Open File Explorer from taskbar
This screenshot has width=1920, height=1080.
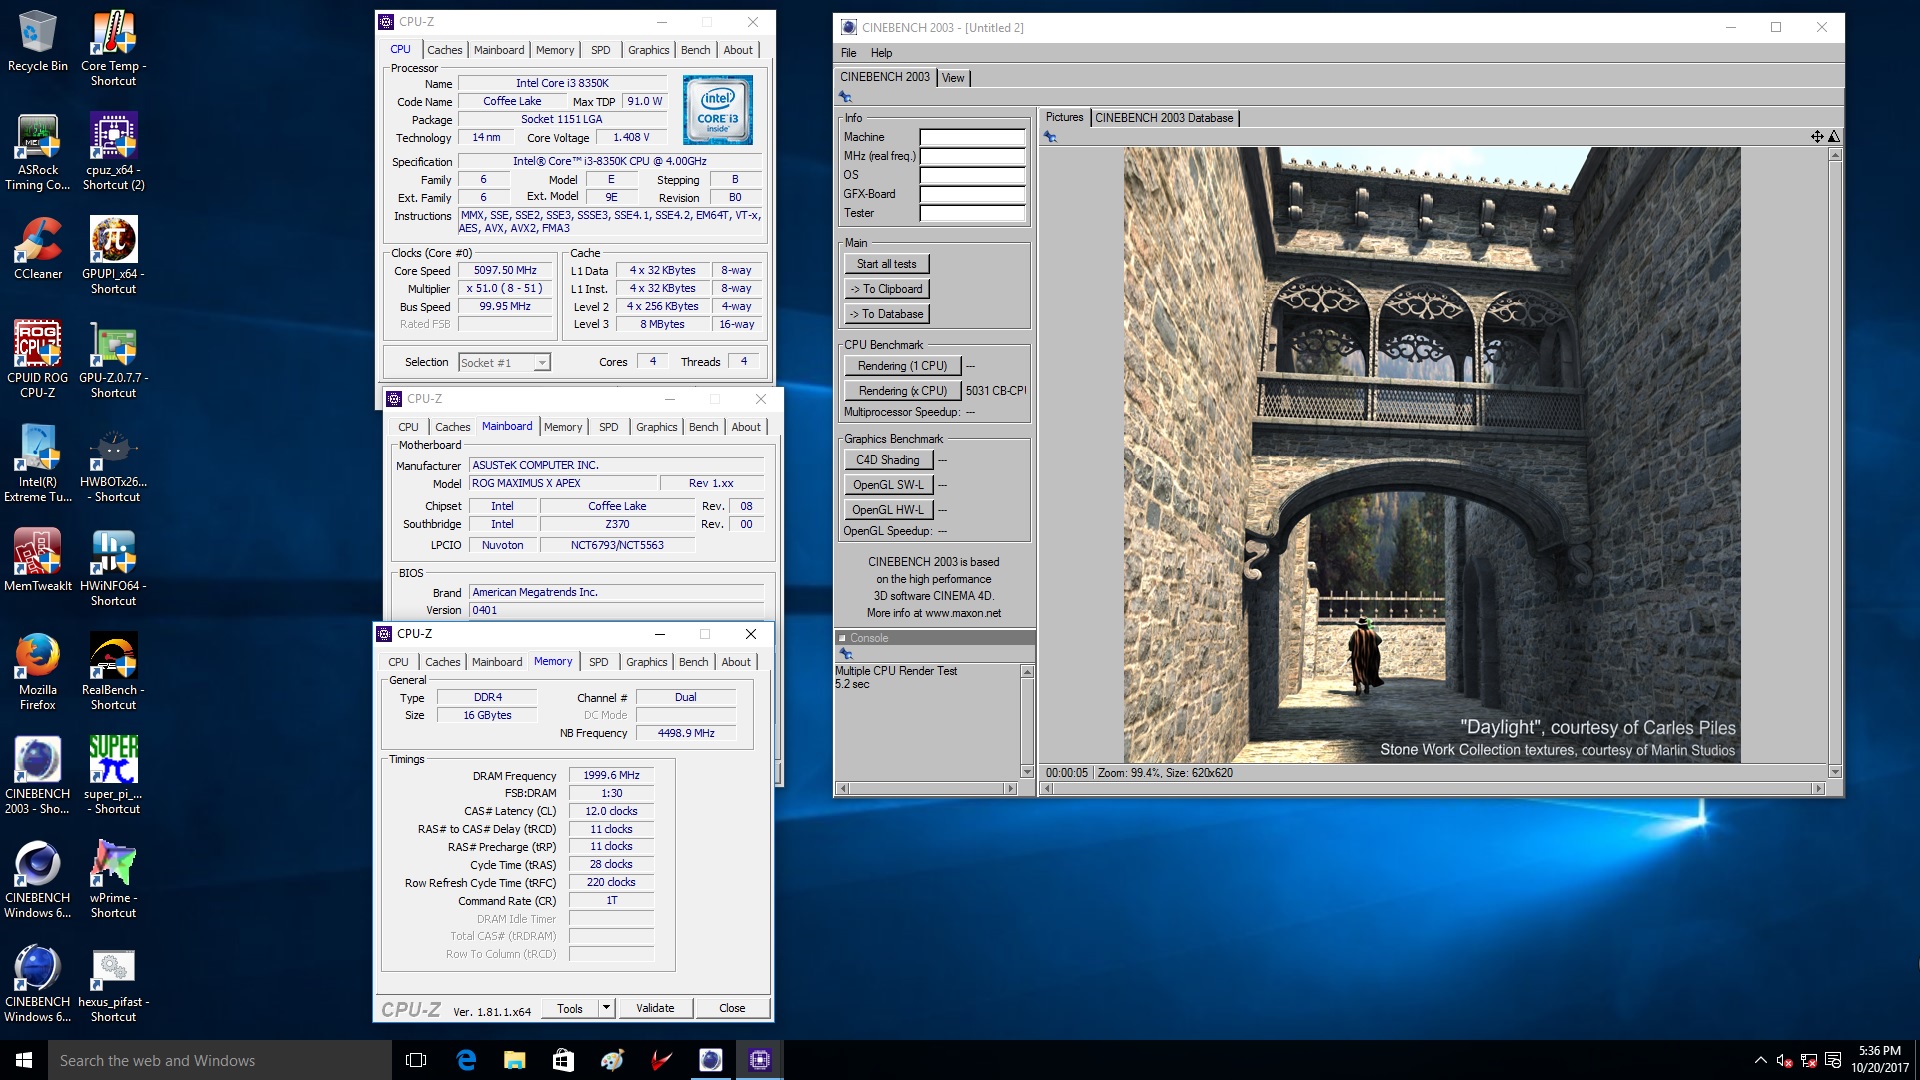(x=514, y=1060)
